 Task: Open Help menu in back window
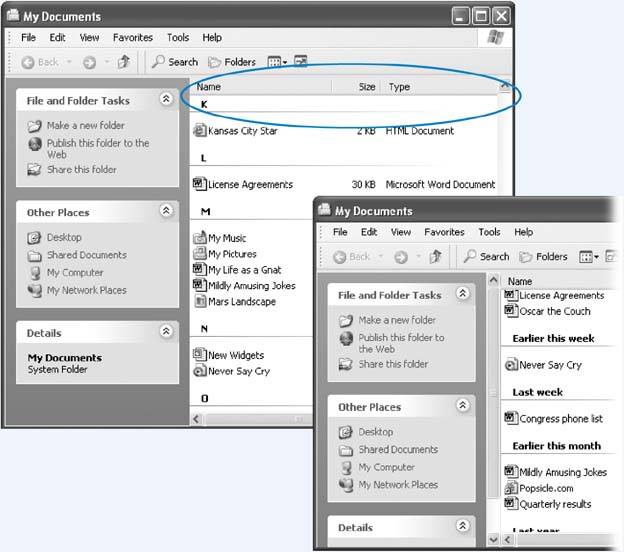coord(212,37)
